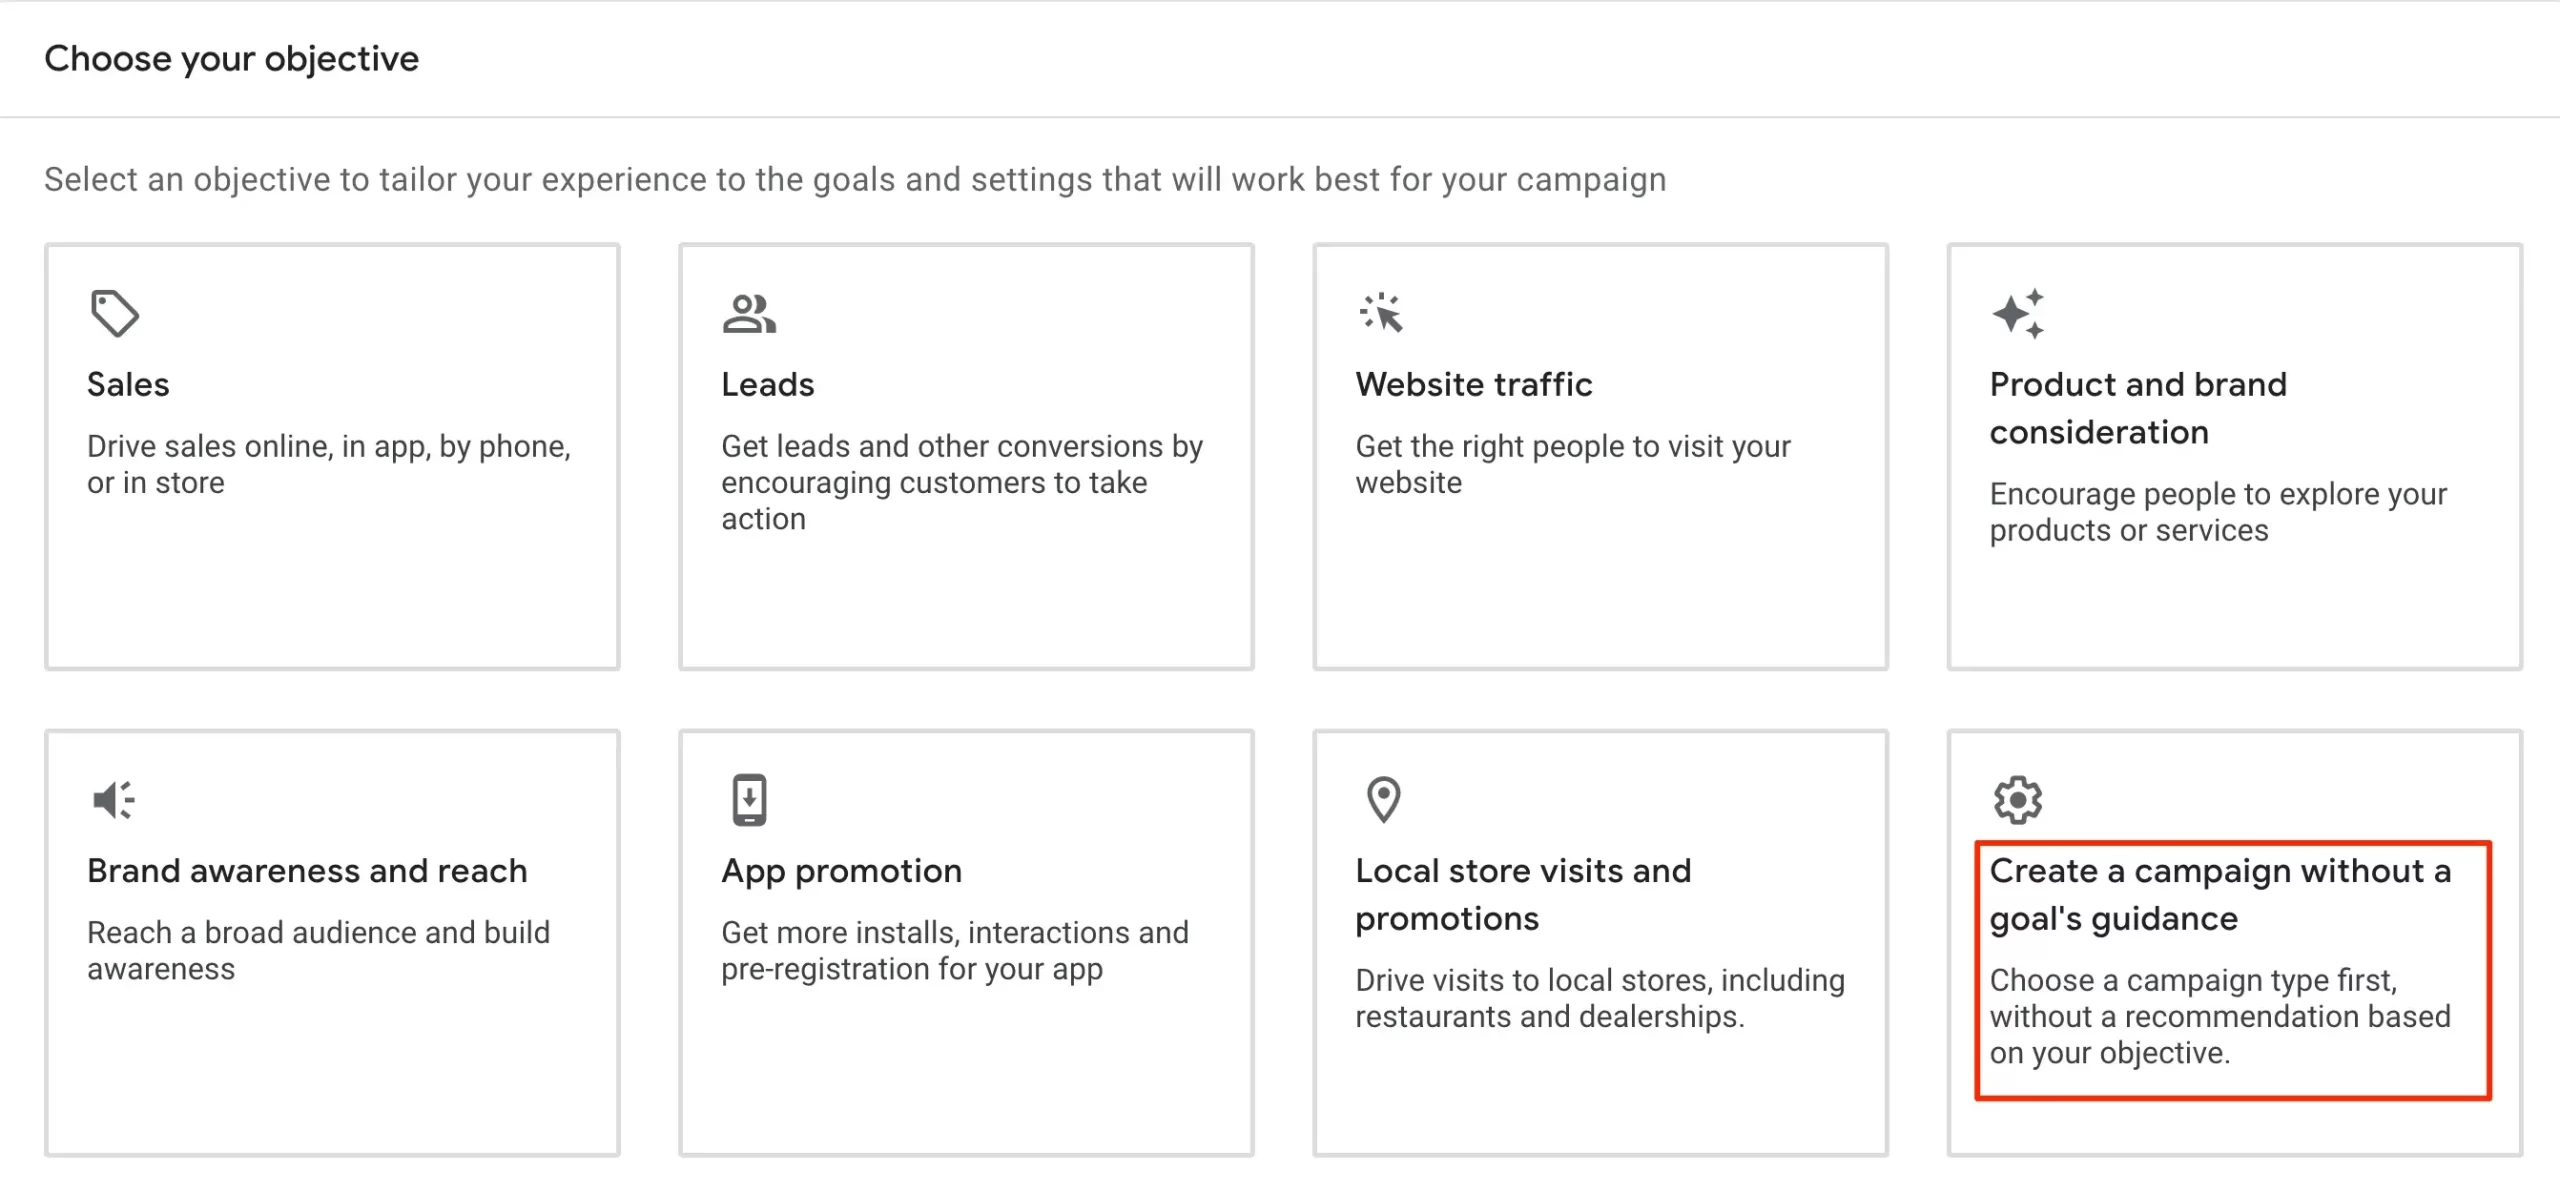This screenshot has width=2560, height=1192.
Task: Pick Local store visits and promotions heading
Action: (1522, 894)
